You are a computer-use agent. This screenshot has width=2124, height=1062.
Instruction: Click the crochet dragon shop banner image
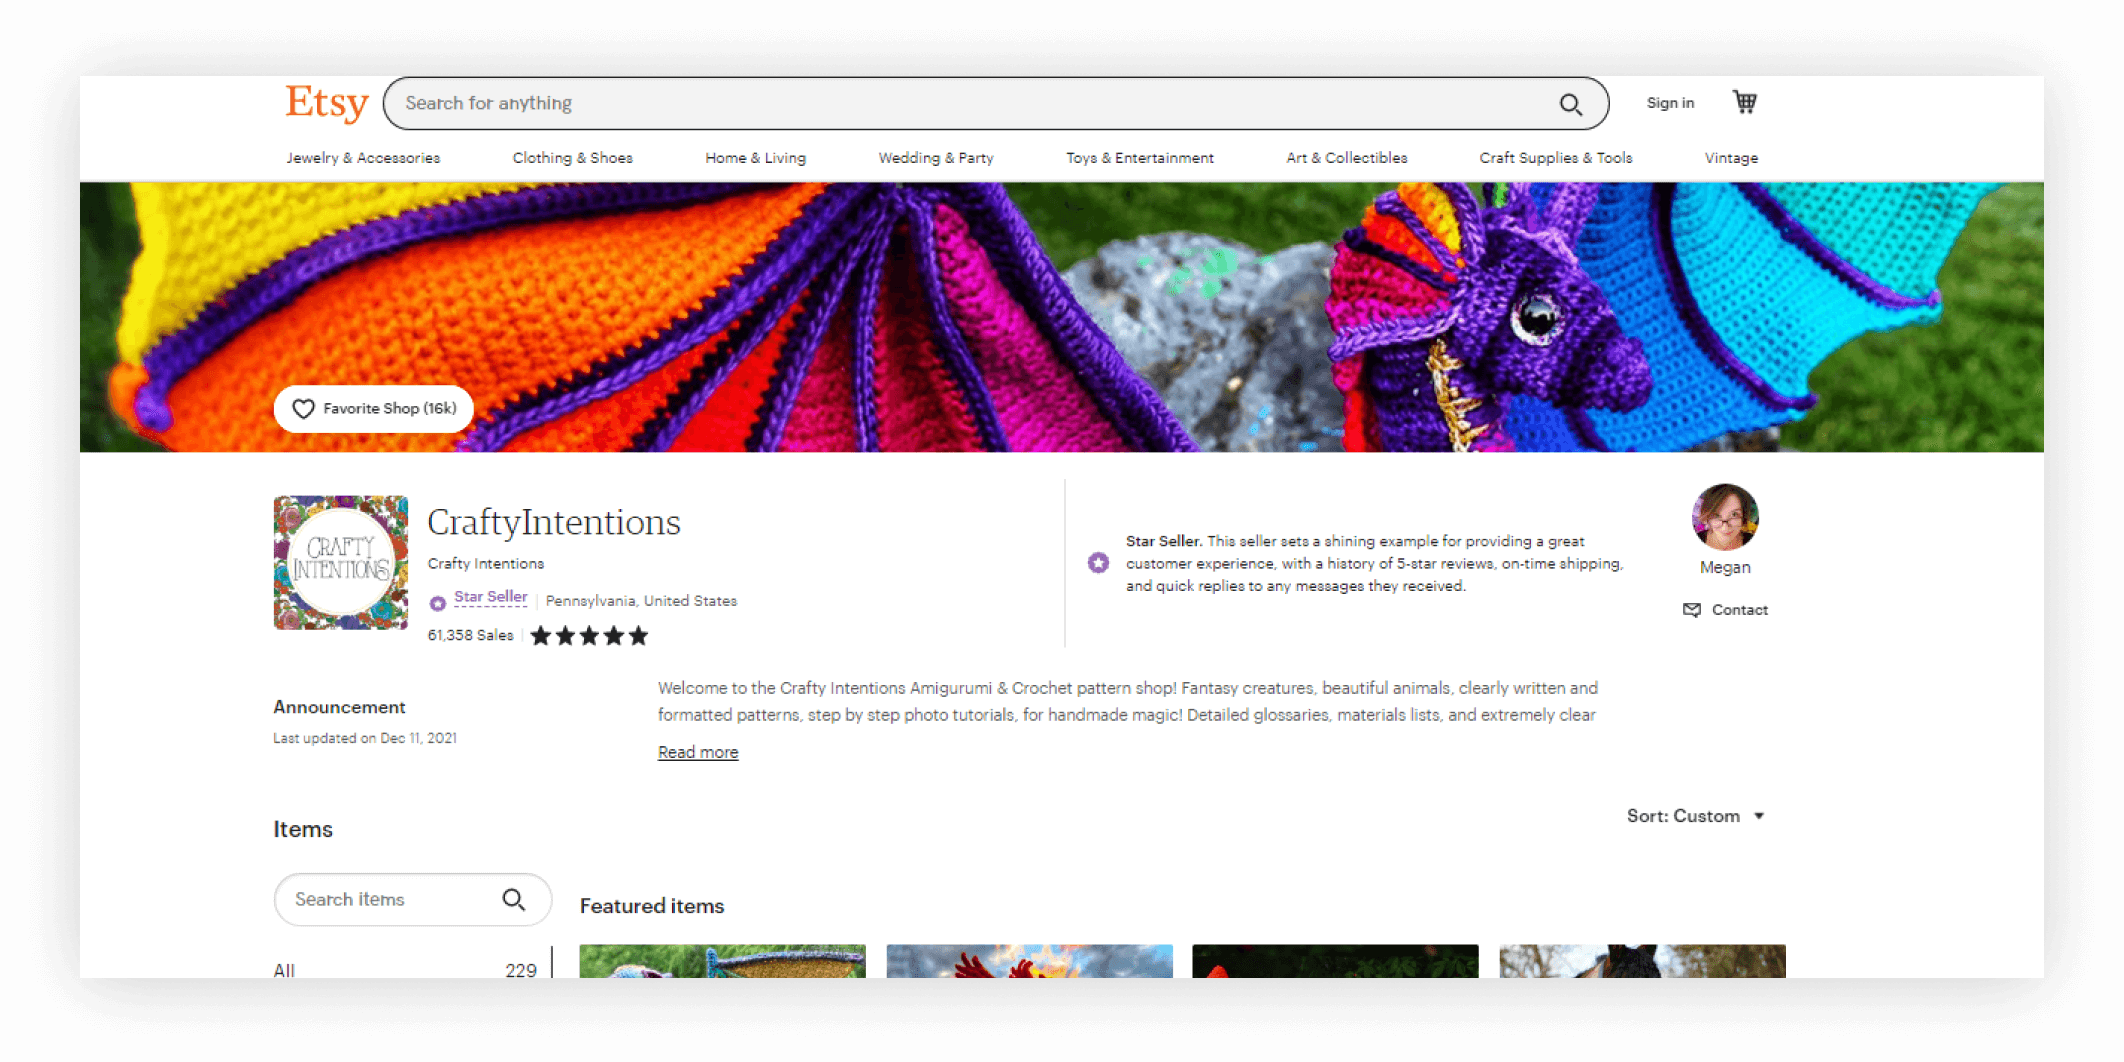[x=1062, y=317]
